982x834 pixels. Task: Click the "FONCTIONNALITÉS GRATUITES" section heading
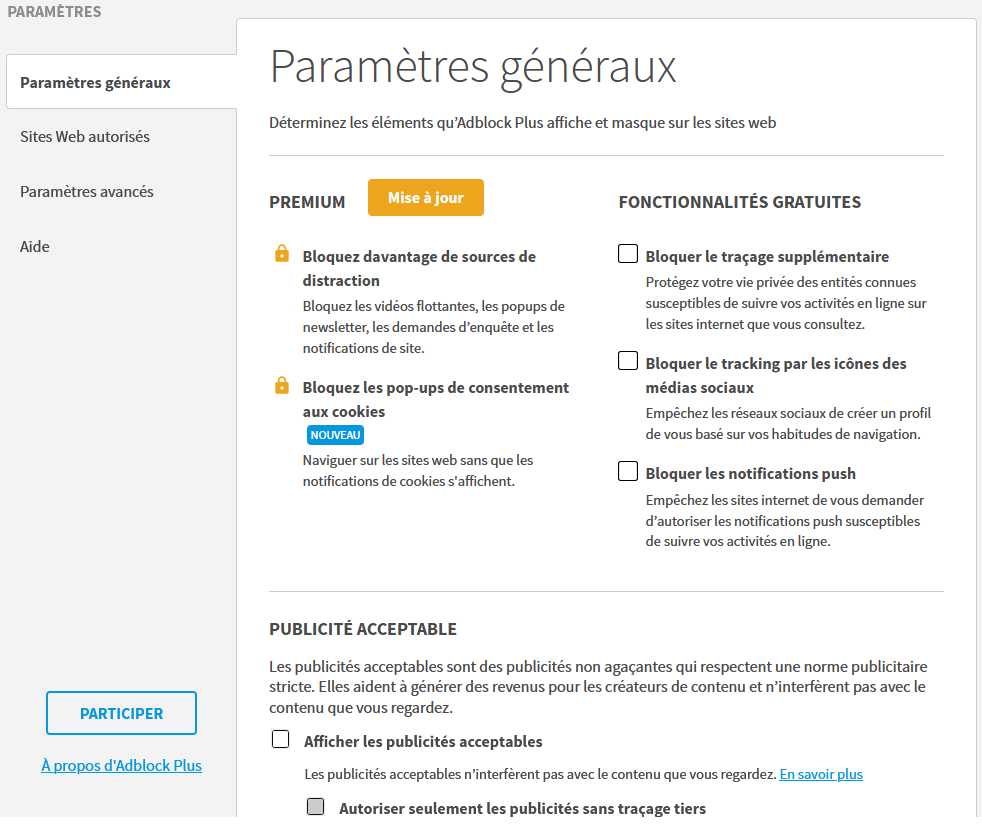pos(739,201)
